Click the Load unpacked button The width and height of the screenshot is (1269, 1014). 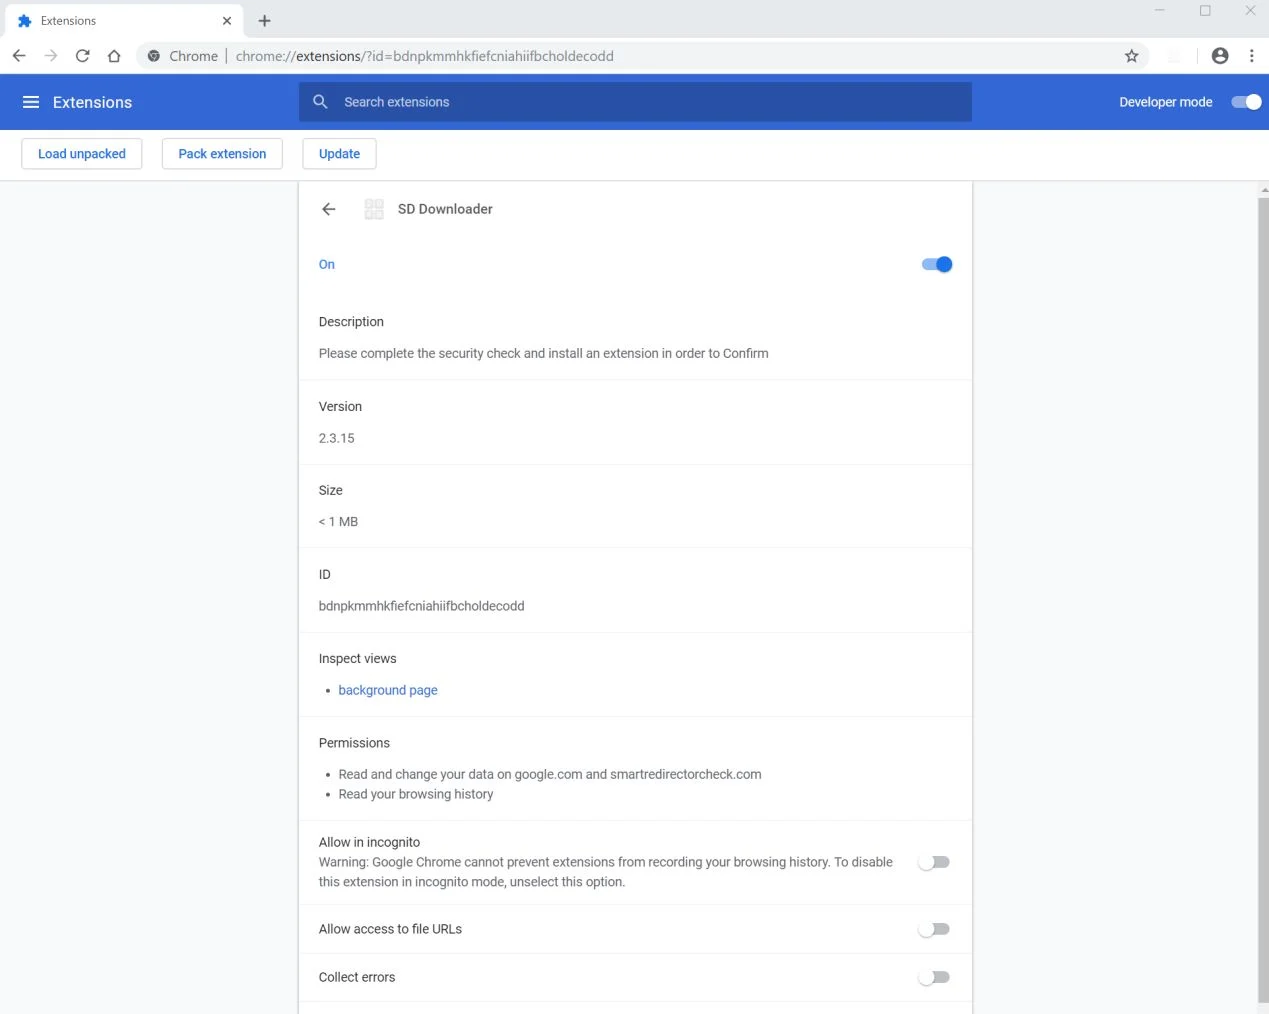coord(82,154)
